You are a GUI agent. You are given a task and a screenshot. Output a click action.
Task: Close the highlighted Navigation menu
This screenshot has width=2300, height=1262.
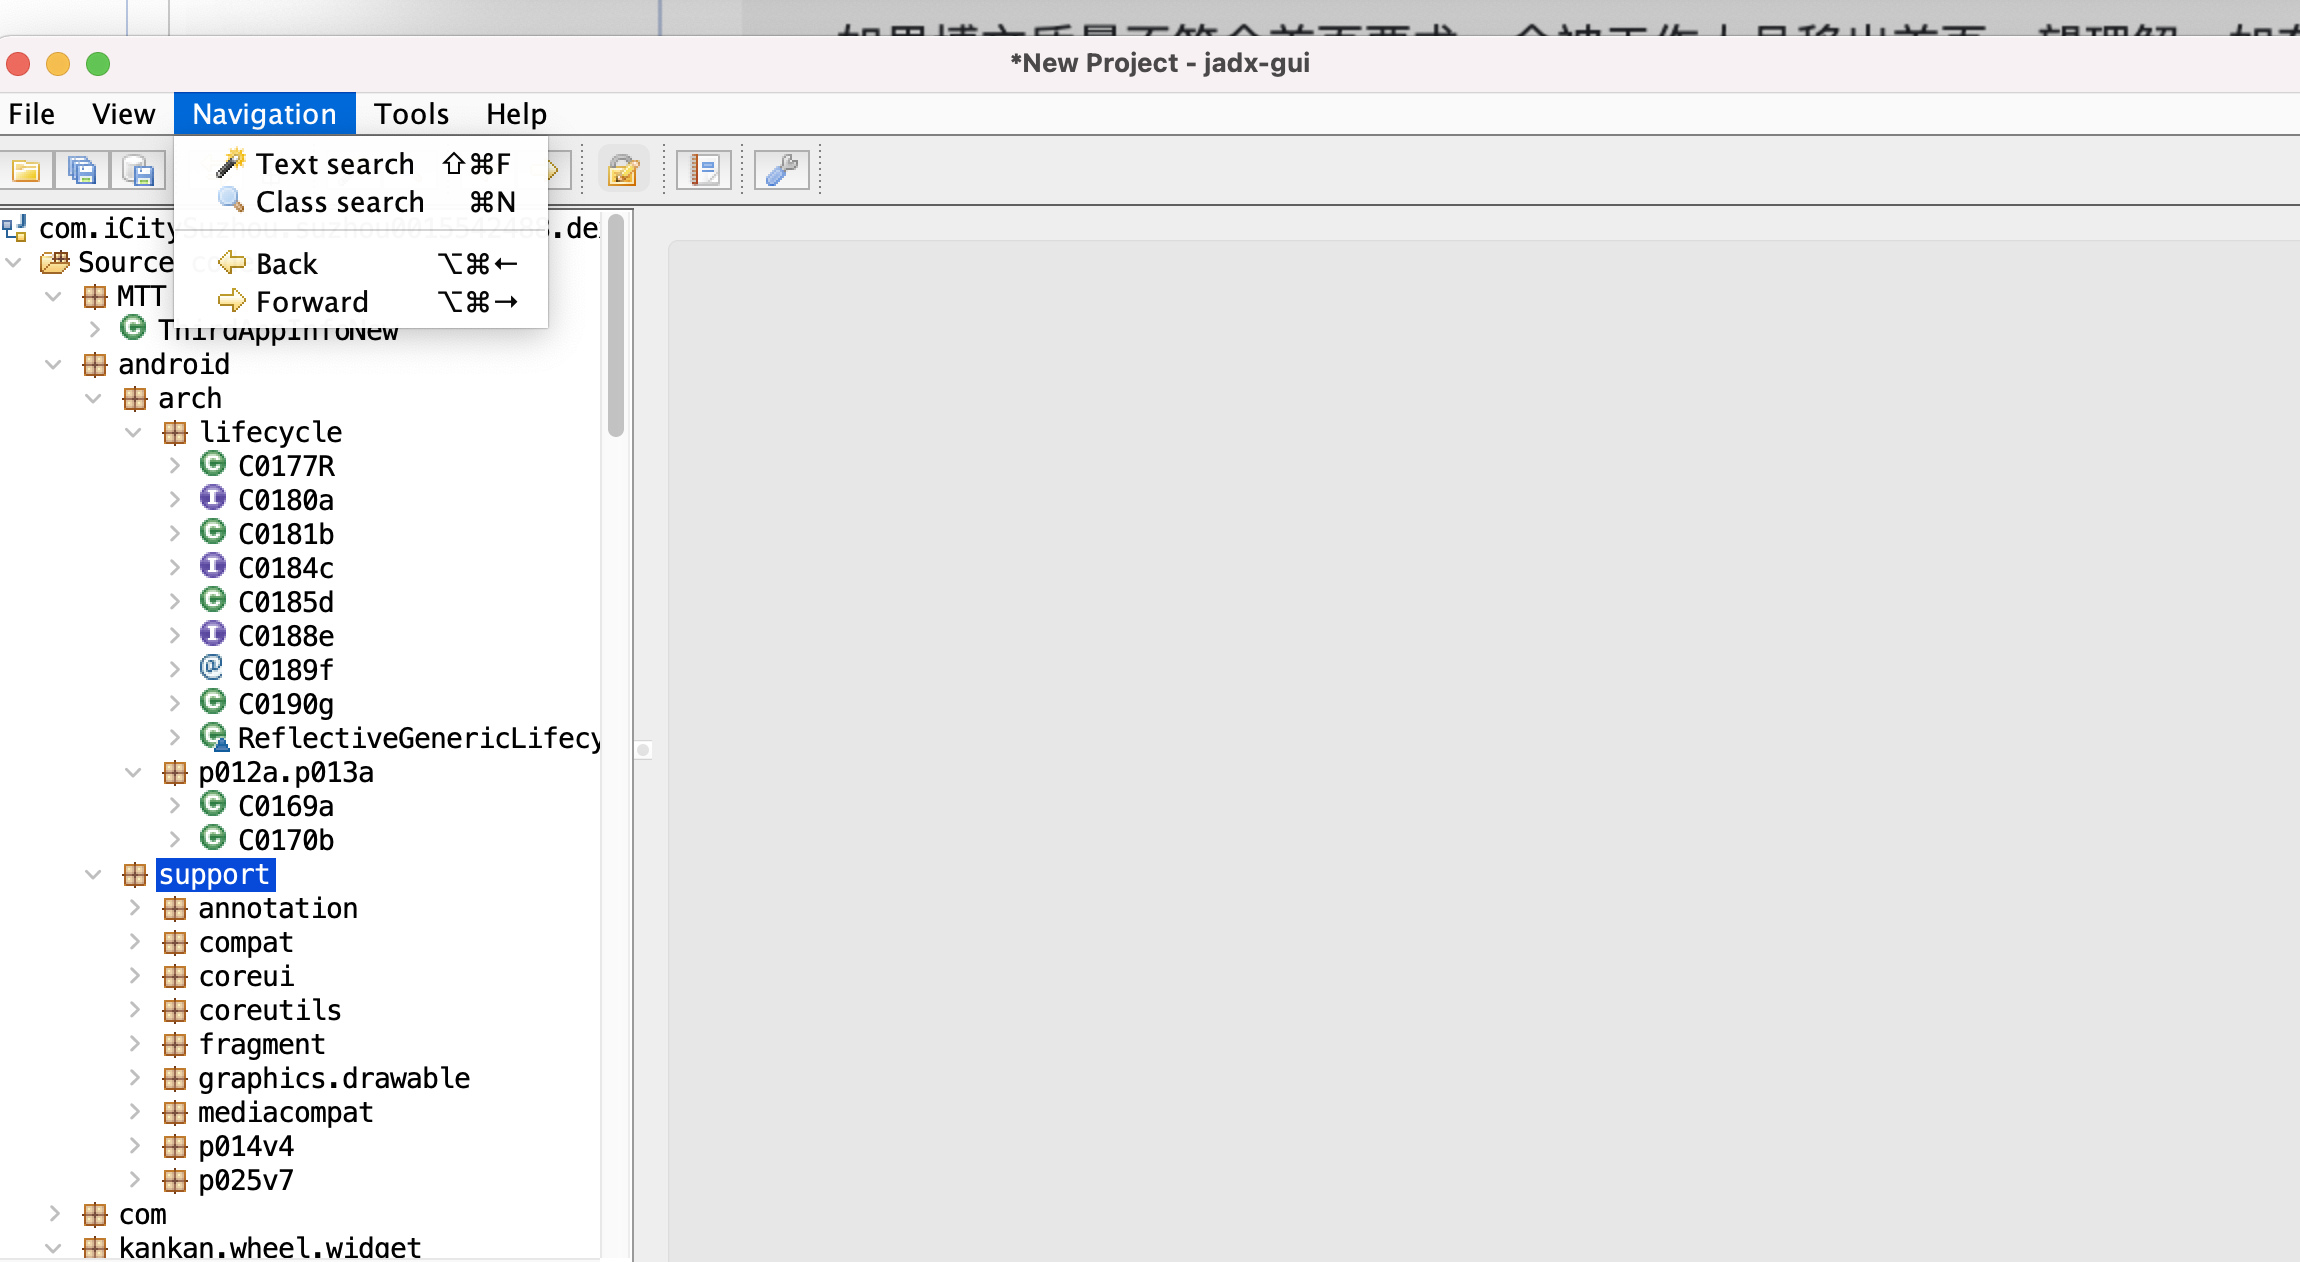(264, 114)
